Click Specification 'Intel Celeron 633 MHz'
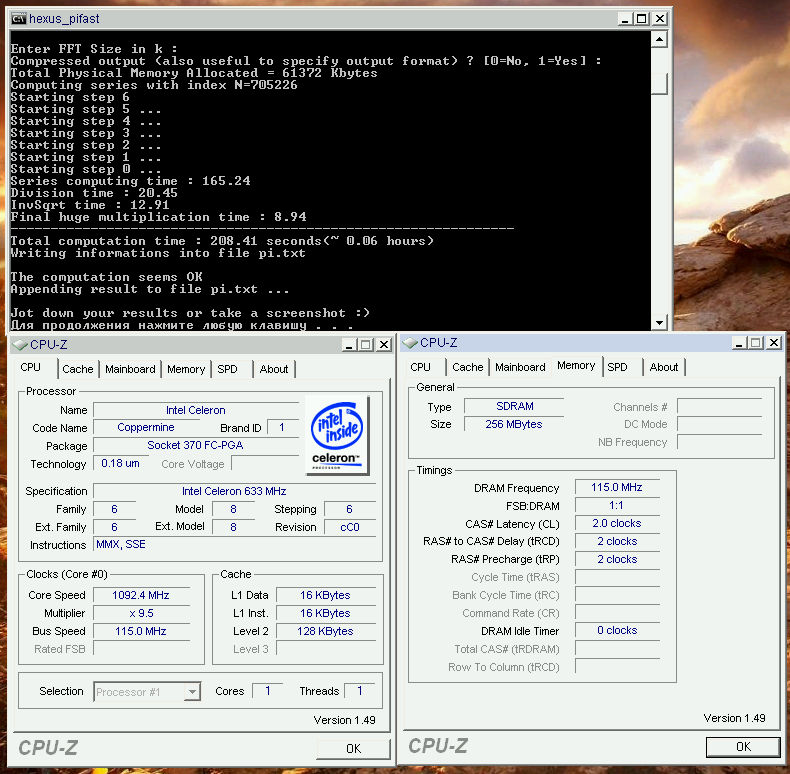The height and width of the screenshot is (774, 790). coord(234,491)
